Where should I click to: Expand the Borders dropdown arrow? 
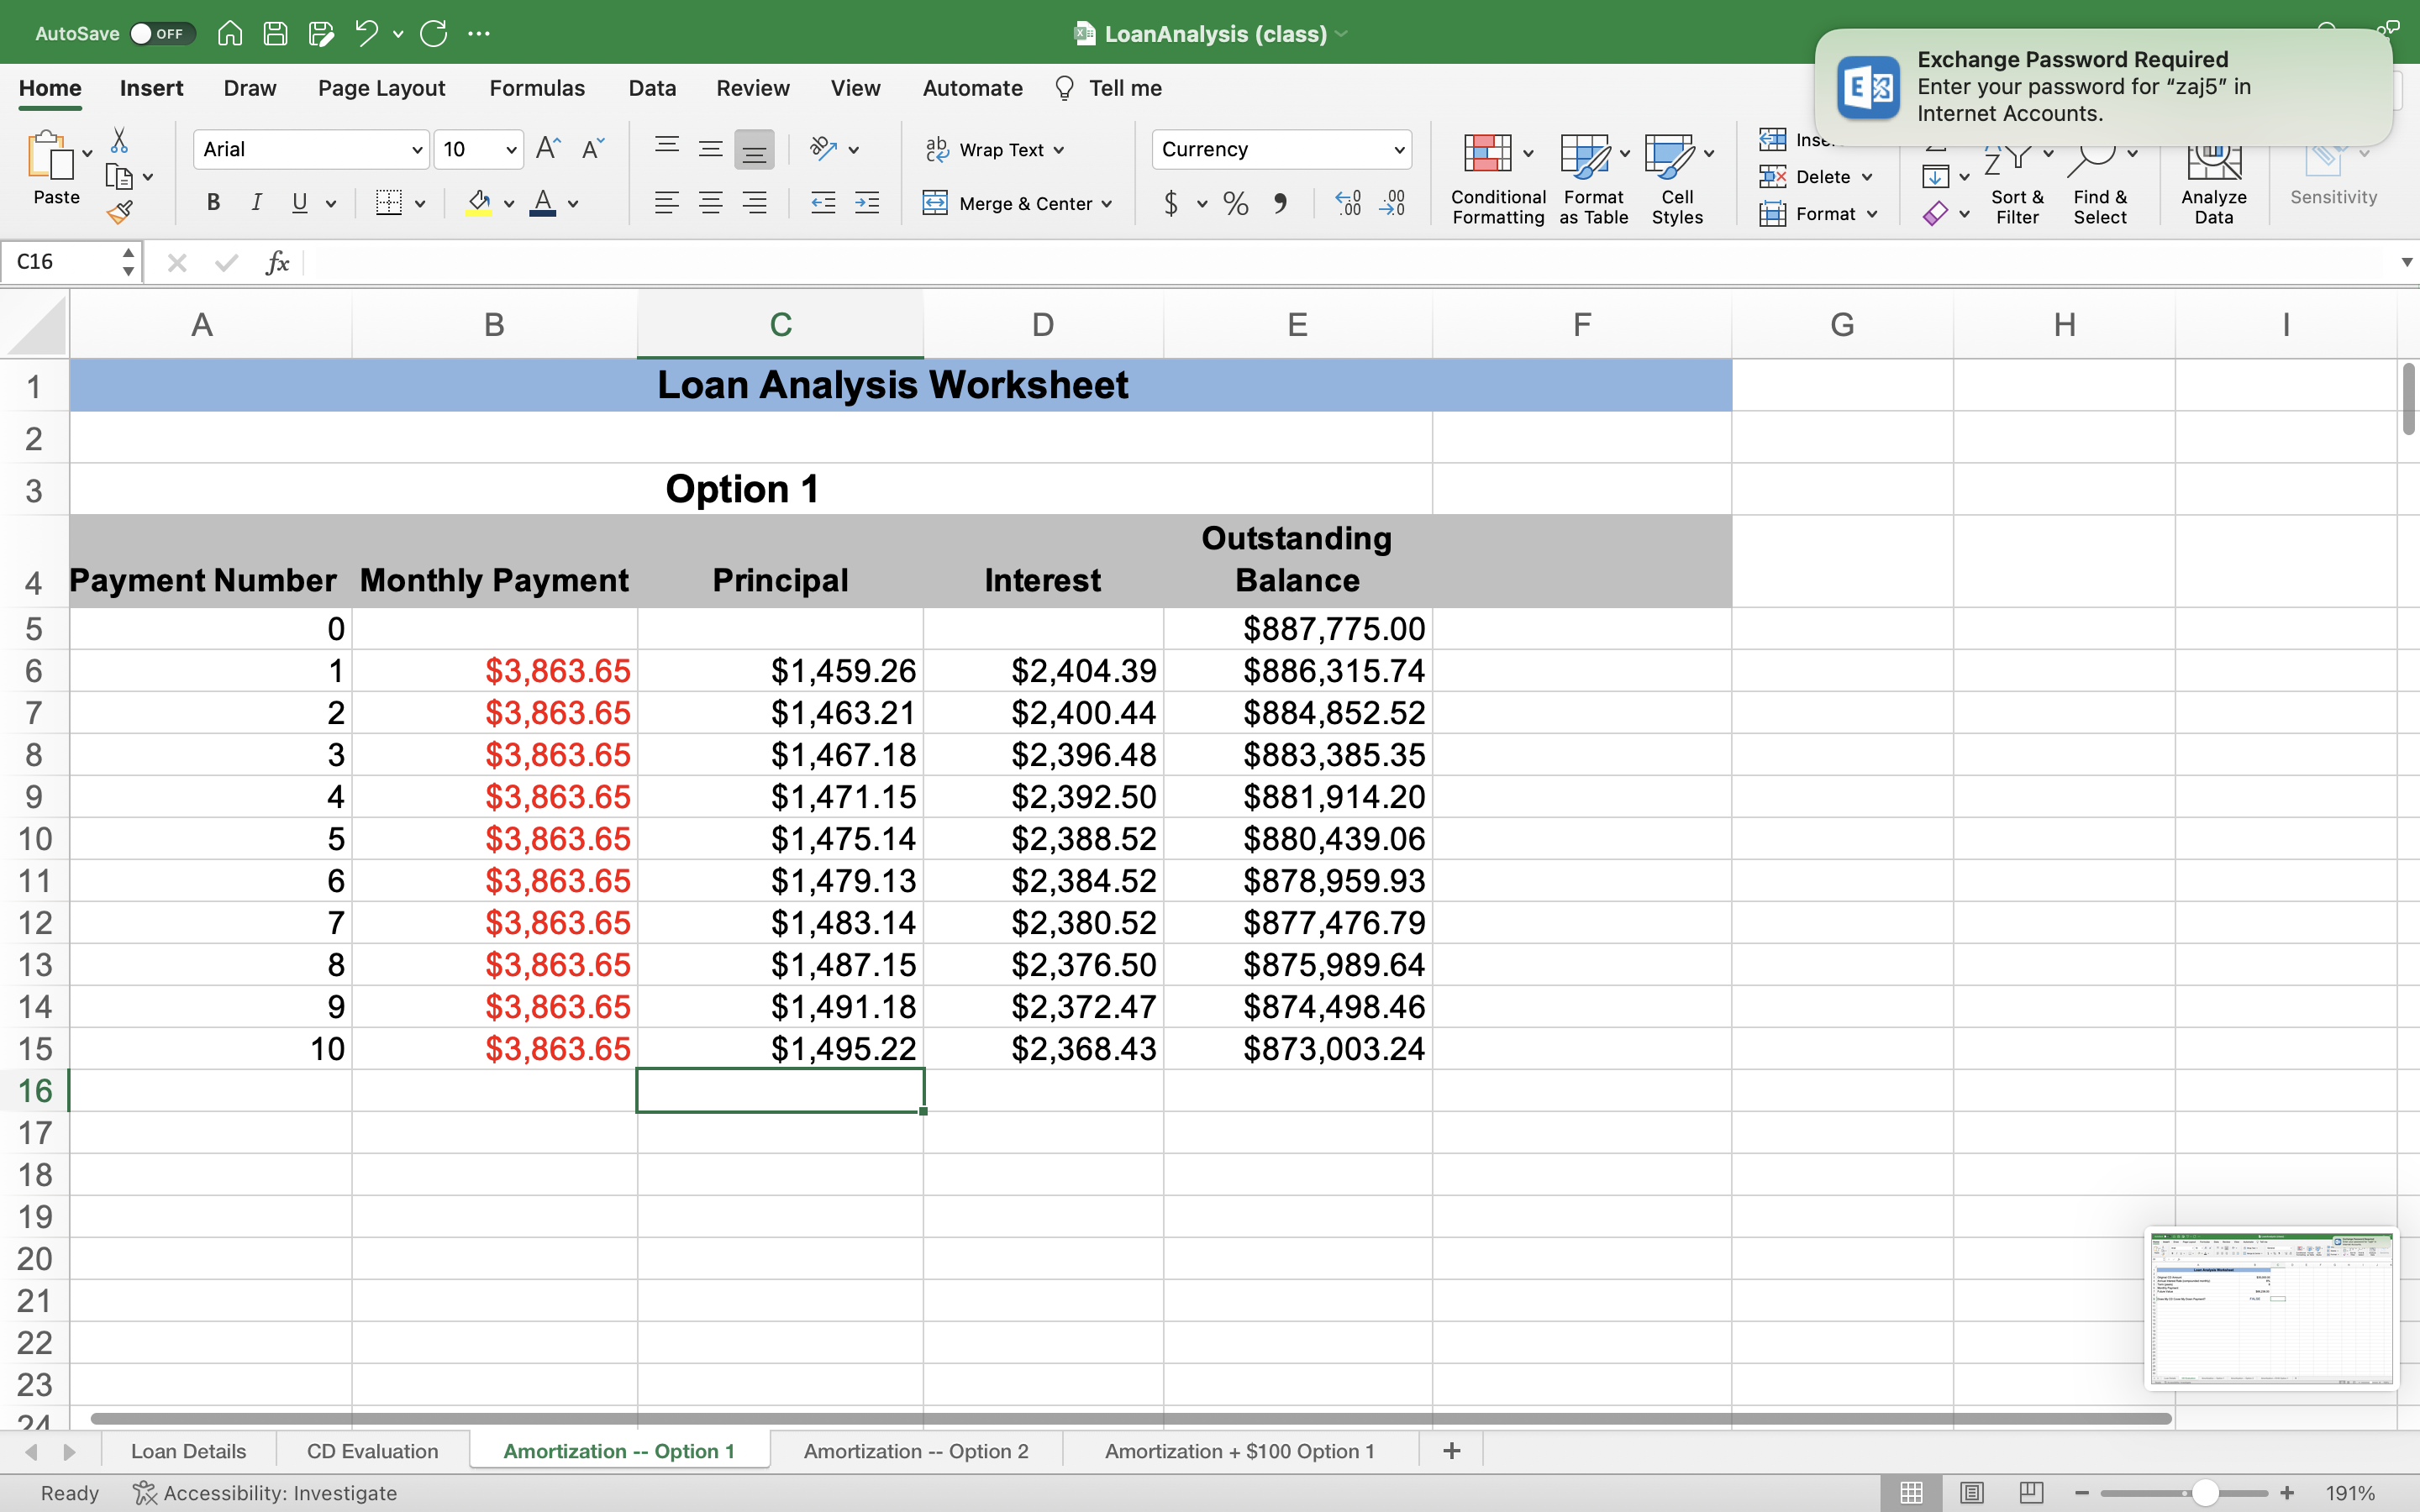420,204
